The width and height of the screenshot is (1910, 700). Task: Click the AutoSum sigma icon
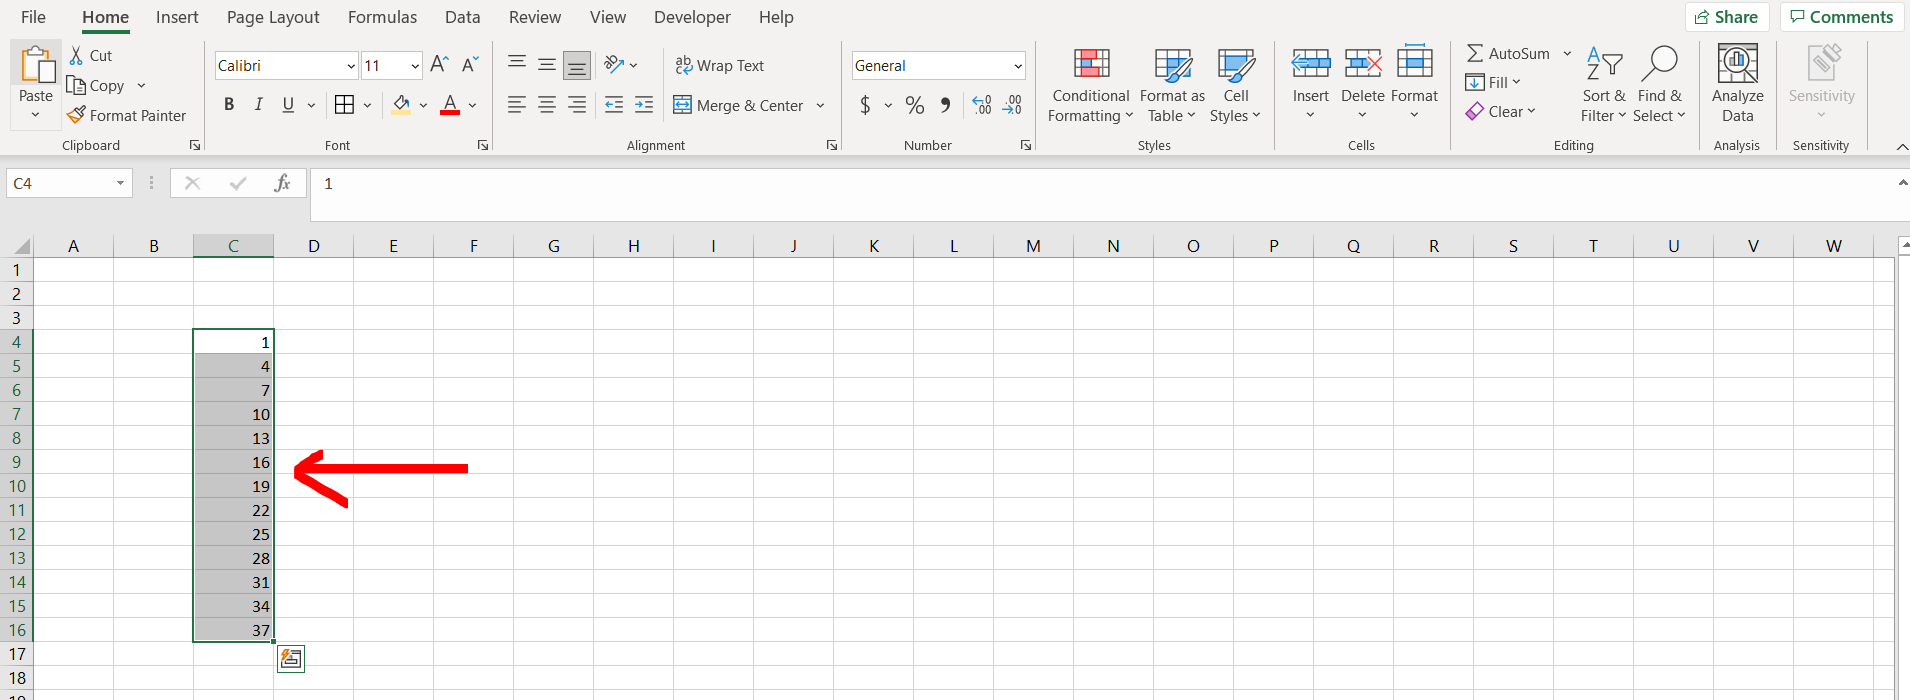pos(1475,53)
